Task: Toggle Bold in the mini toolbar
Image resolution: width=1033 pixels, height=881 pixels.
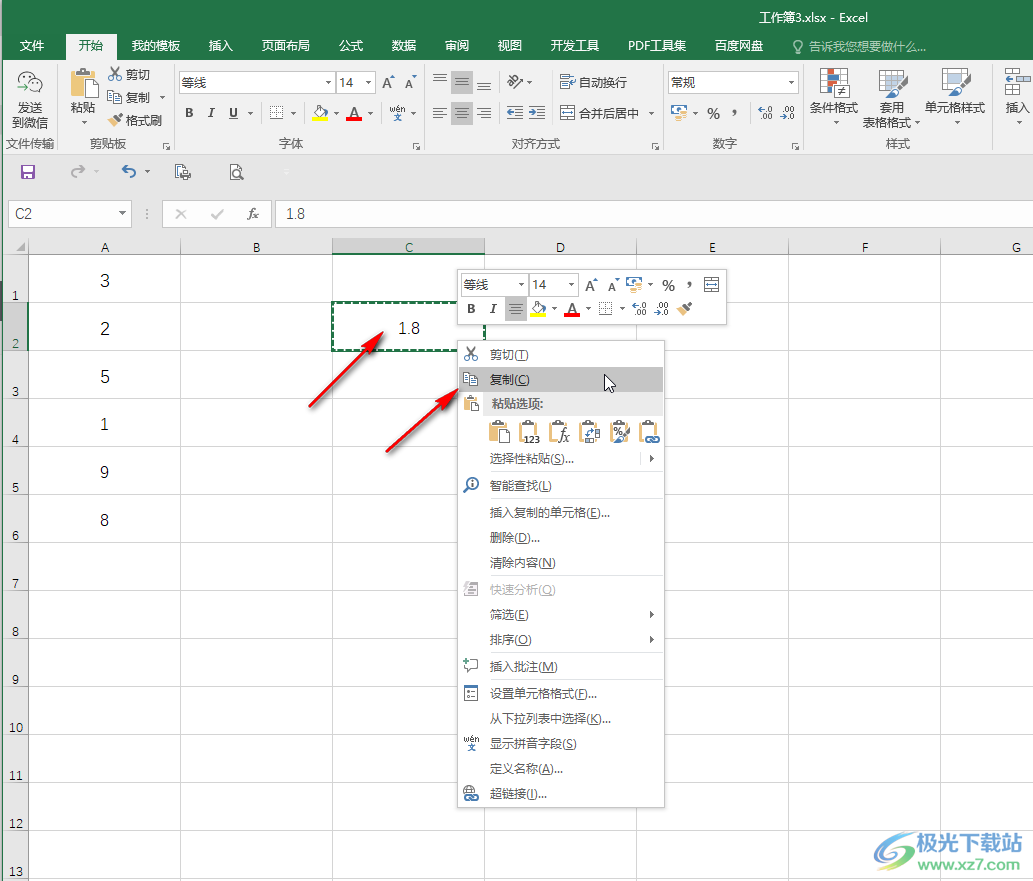Action: point(471,308)
